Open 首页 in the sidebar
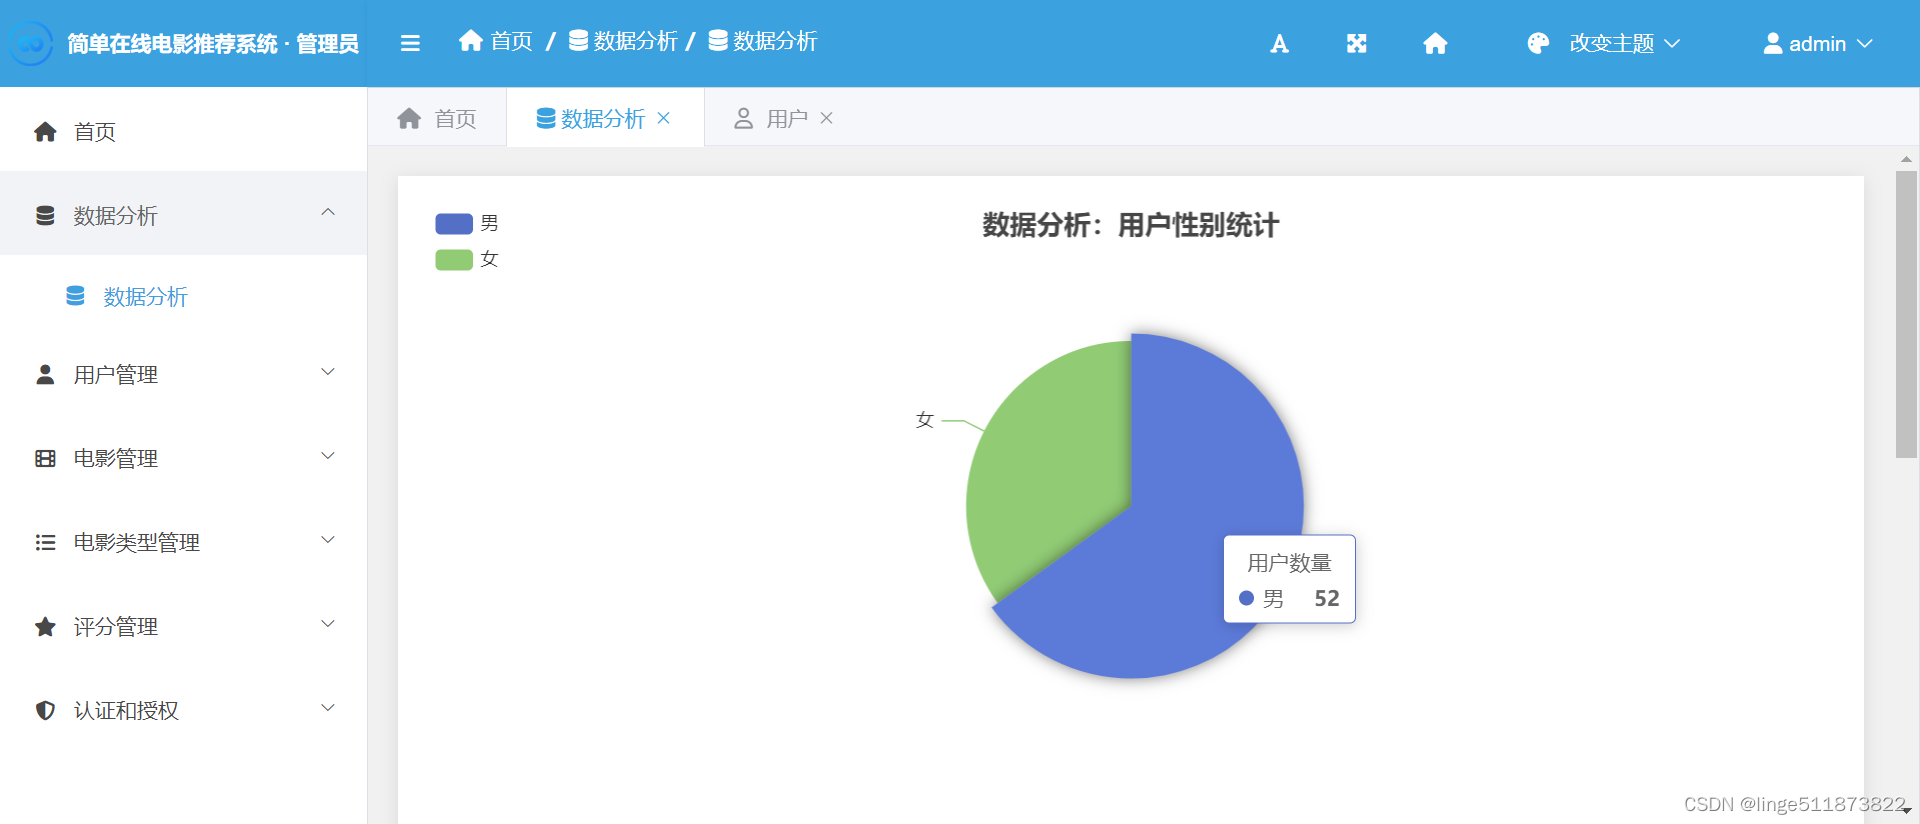The width and height of the screenshot is (1920, 824). click(183, 131)
